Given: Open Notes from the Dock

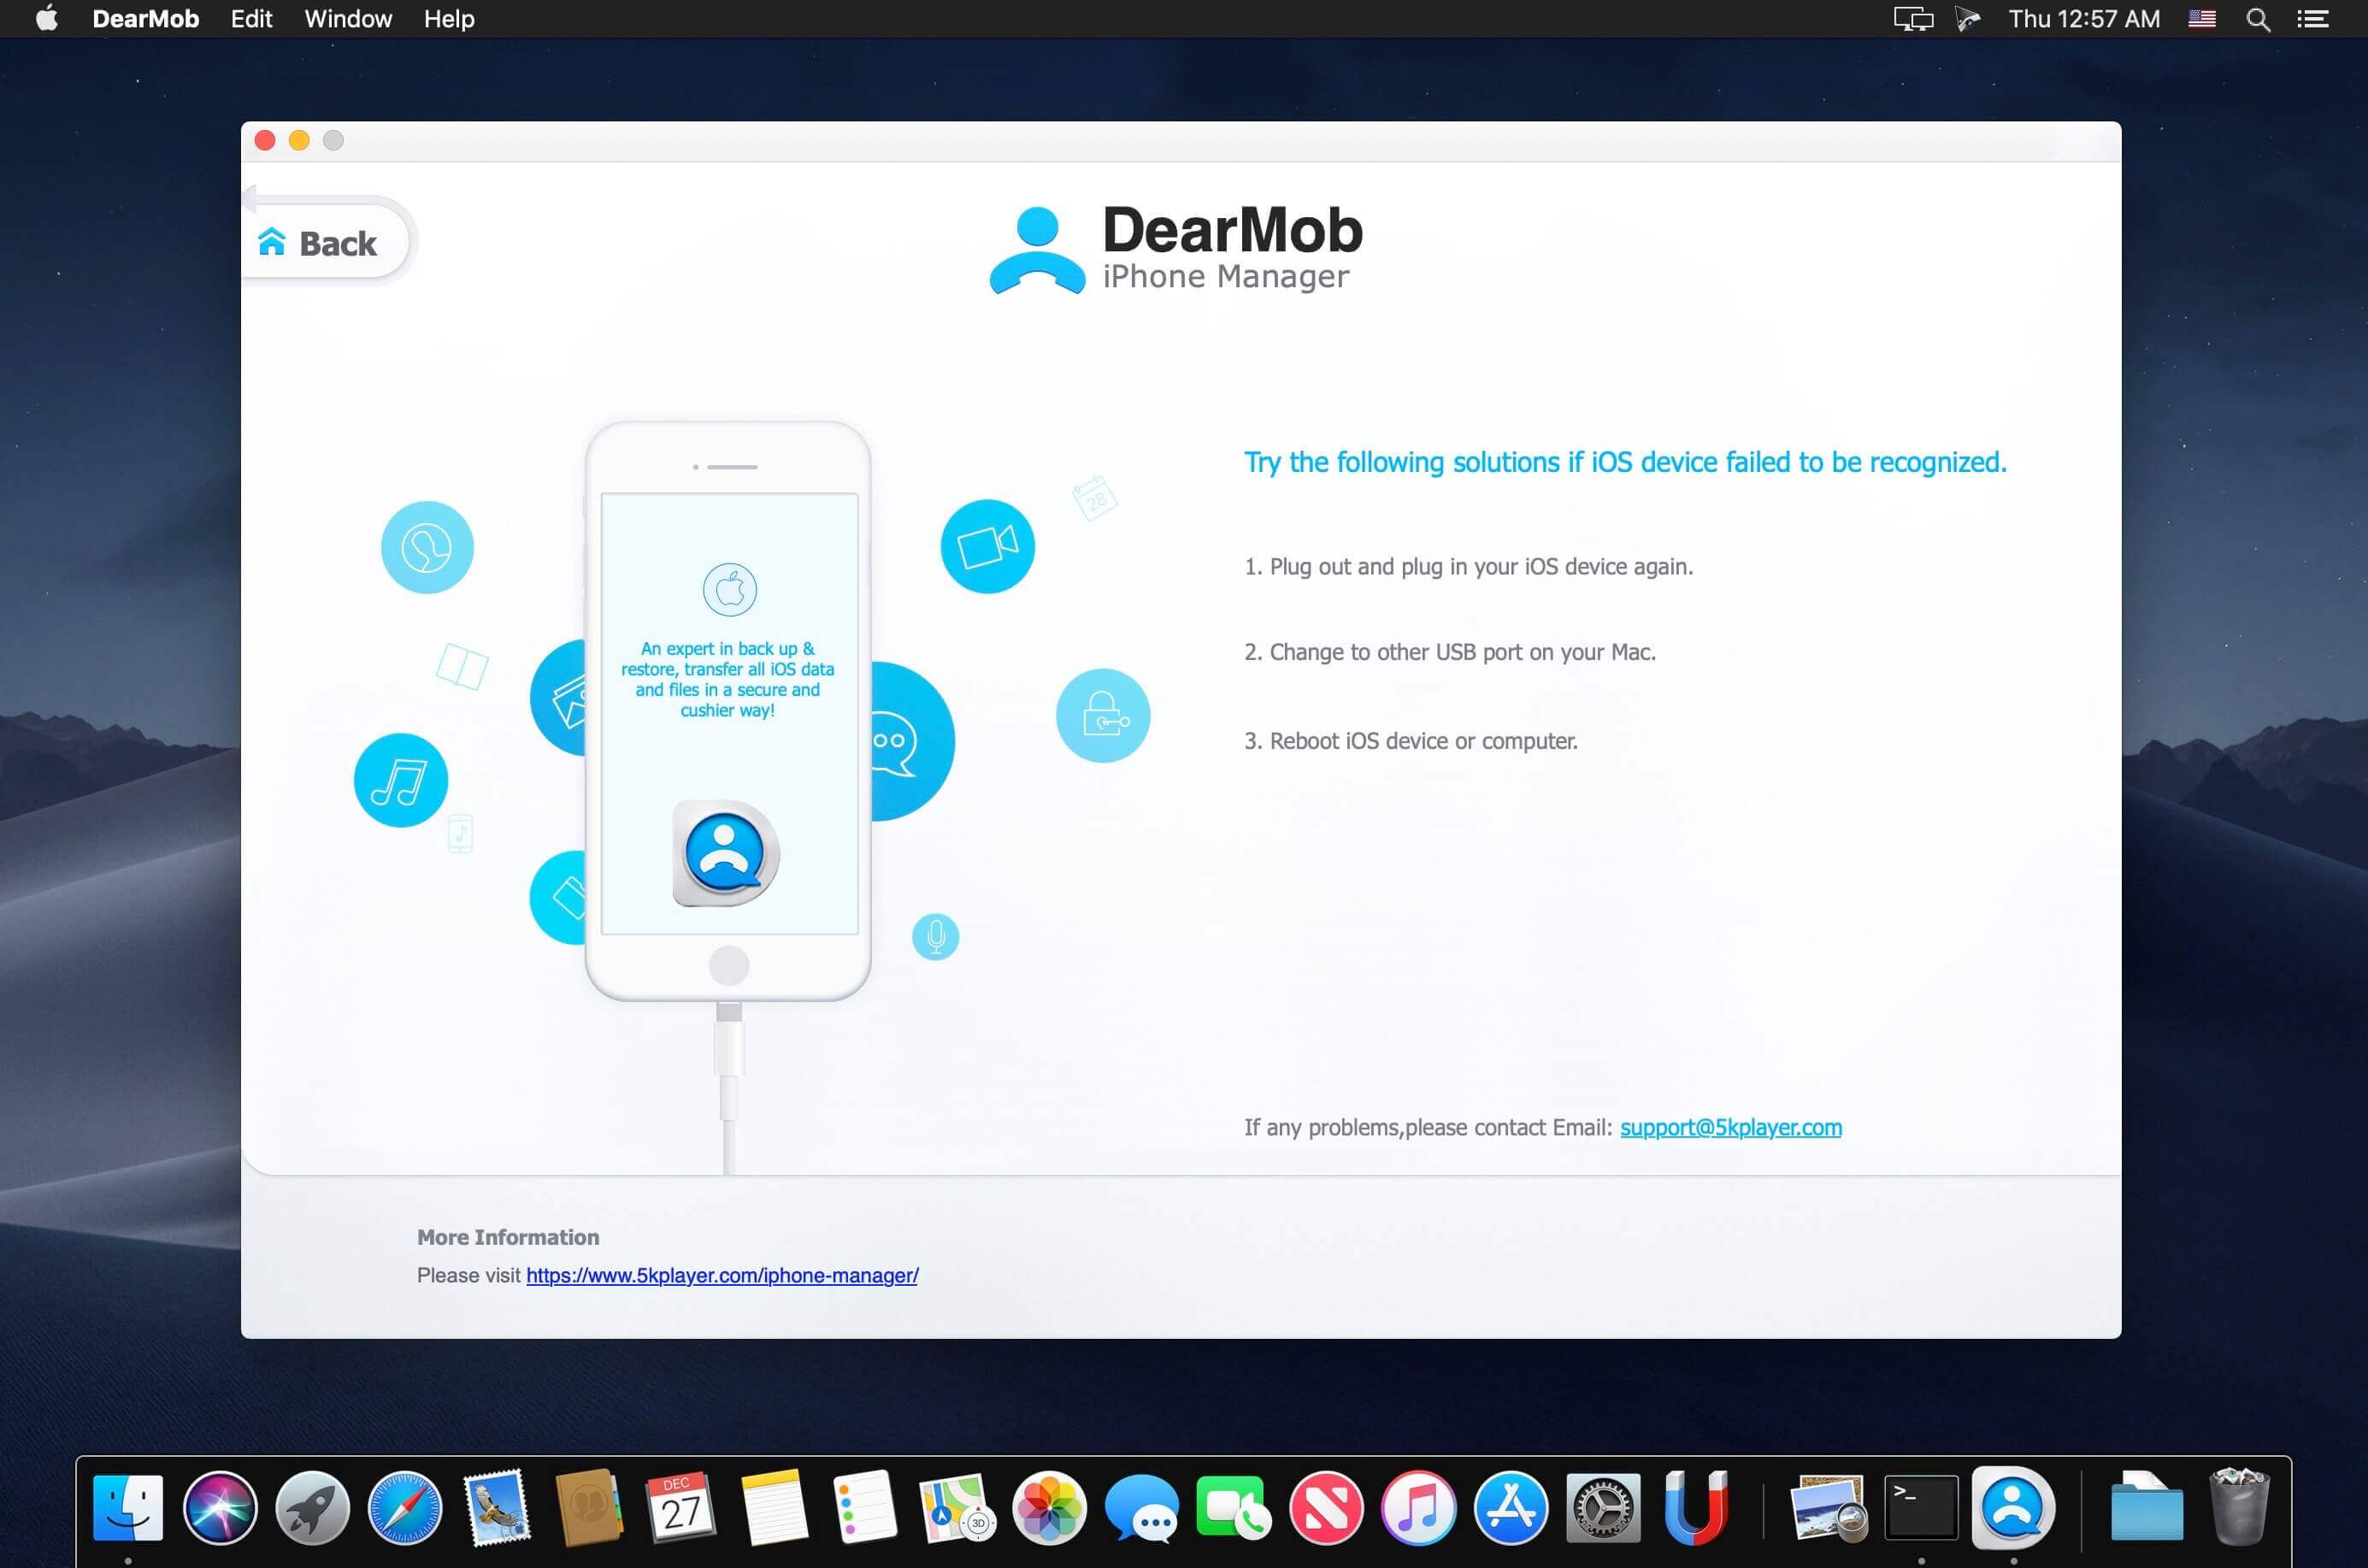Looking at the screenshot, I should (774, 1507).
